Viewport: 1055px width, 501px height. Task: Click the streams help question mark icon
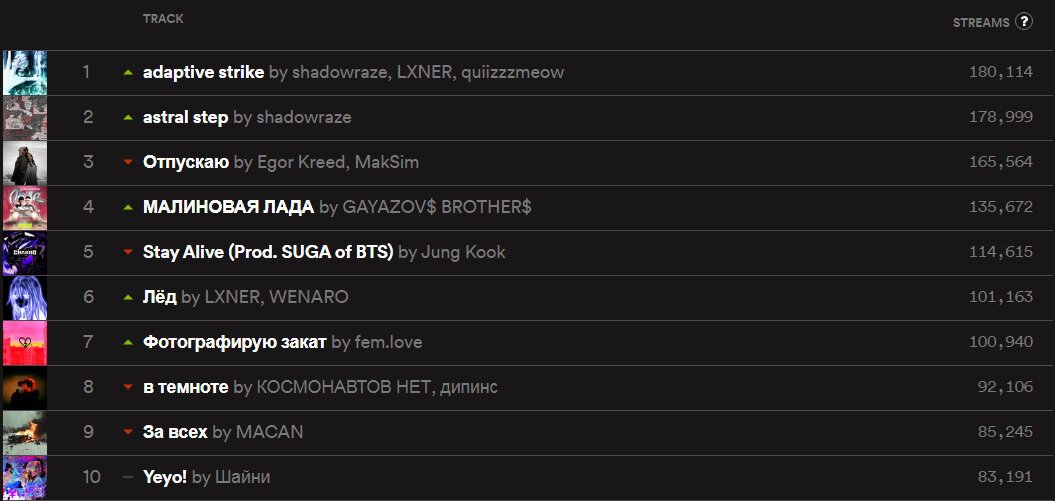pos(1023,21)
